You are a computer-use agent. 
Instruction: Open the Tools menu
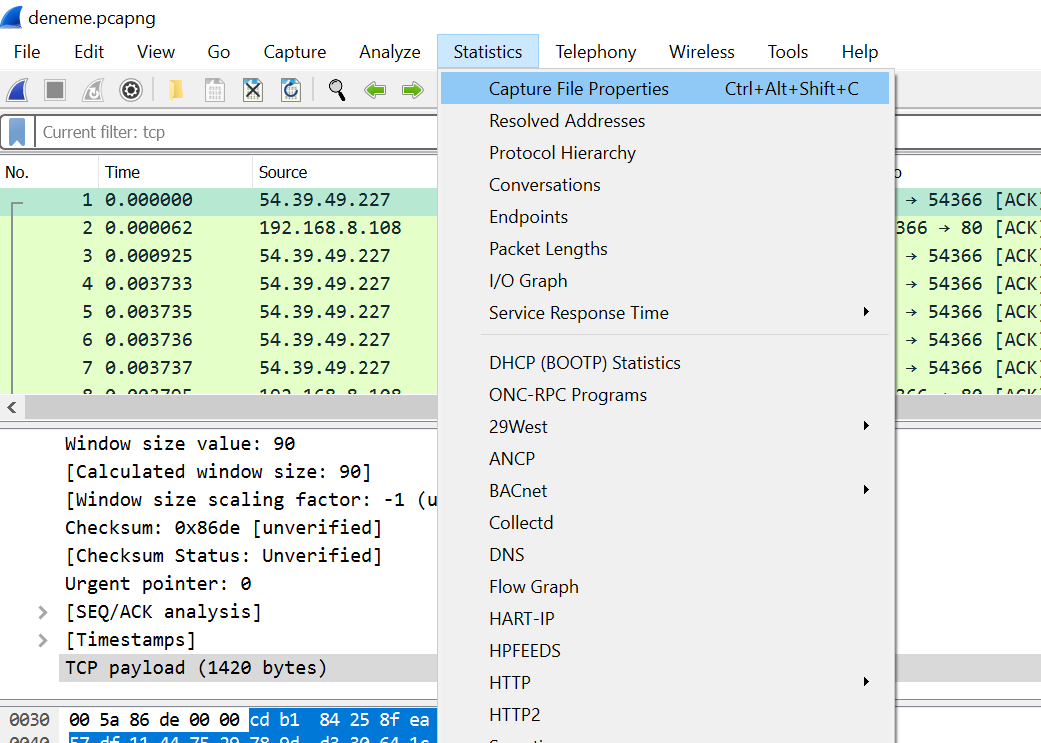click(787, 52)
